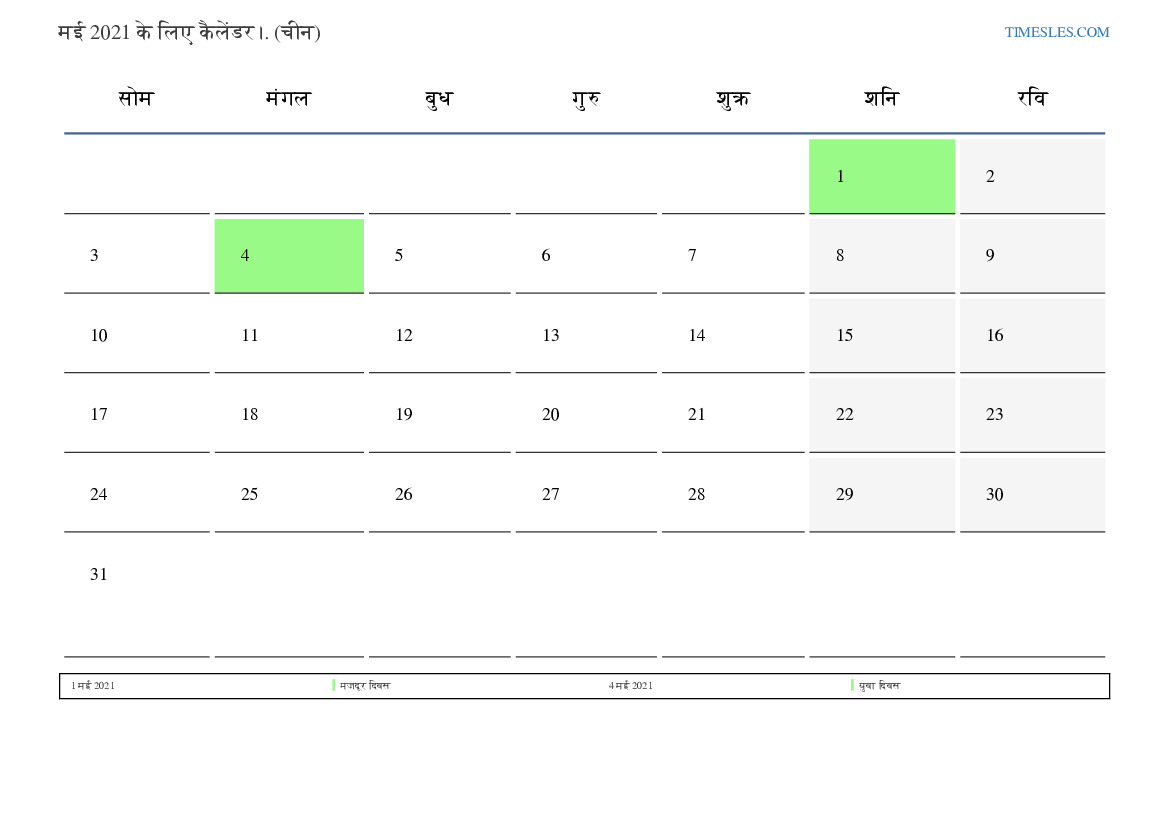Pick date 20 in the Thursday column

point(586,414)
